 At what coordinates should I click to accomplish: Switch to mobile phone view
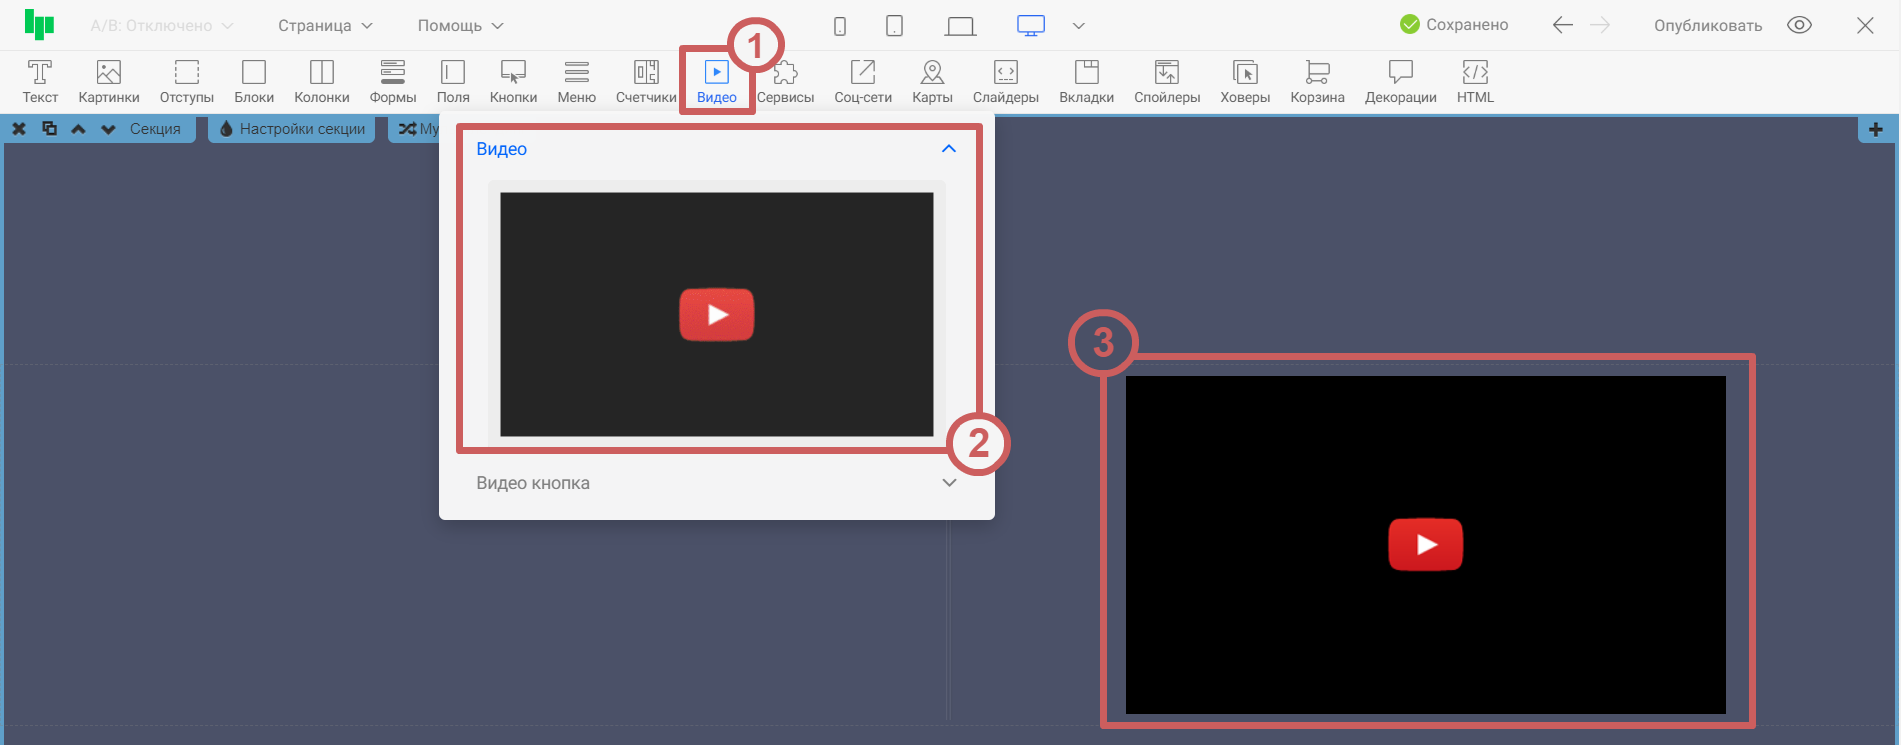pyautogui.click(x=840, y=26)
